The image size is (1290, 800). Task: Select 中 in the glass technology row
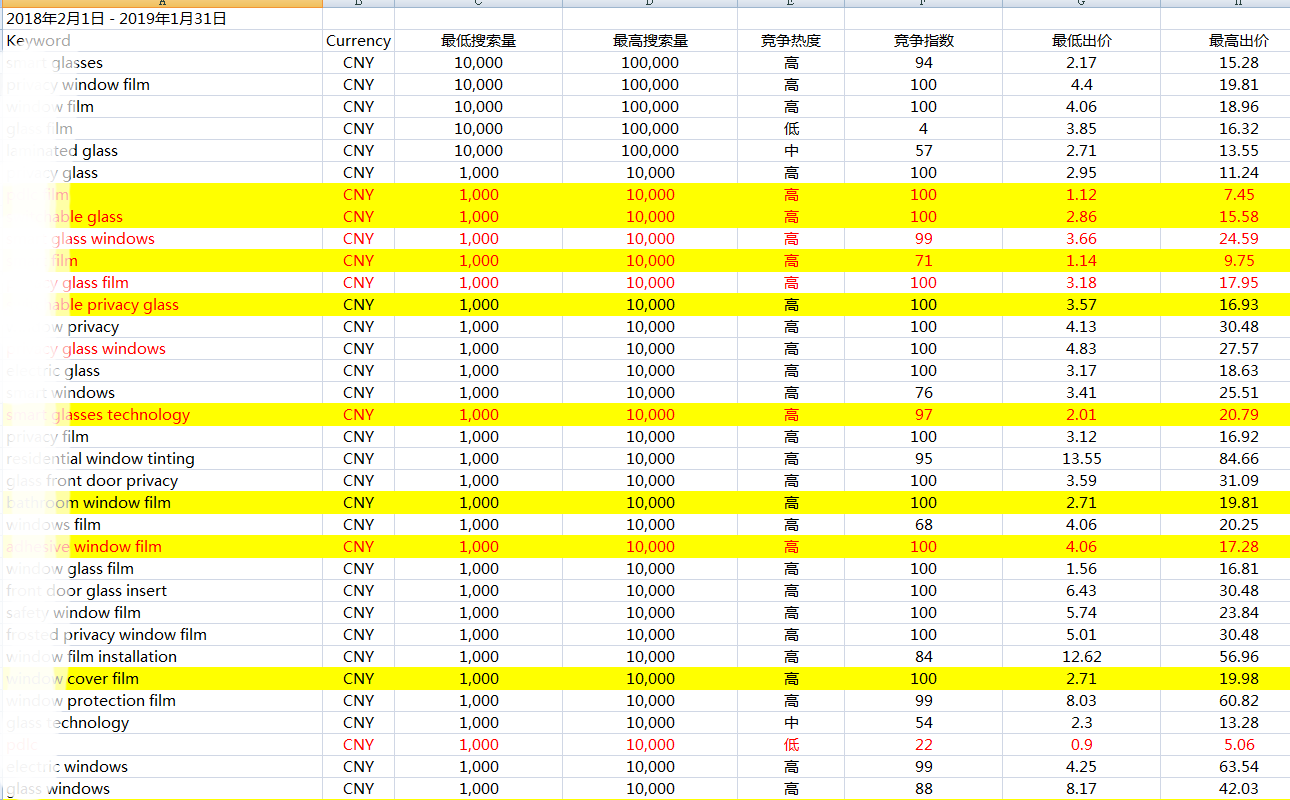pos(791,723)
